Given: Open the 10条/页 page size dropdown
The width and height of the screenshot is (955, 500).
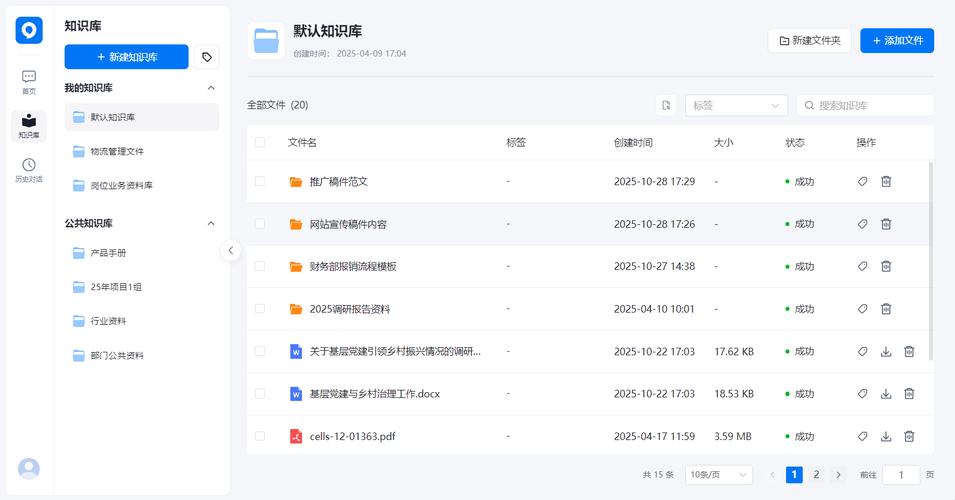Looking at the screenshot, I should pyautogui.click(x=719, y=474).
